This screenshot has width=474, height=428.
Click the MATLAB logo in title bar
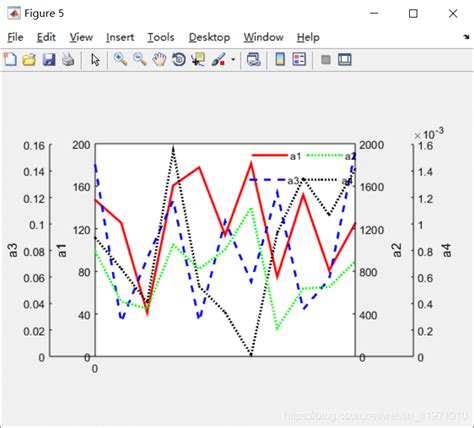pos(14,13)
